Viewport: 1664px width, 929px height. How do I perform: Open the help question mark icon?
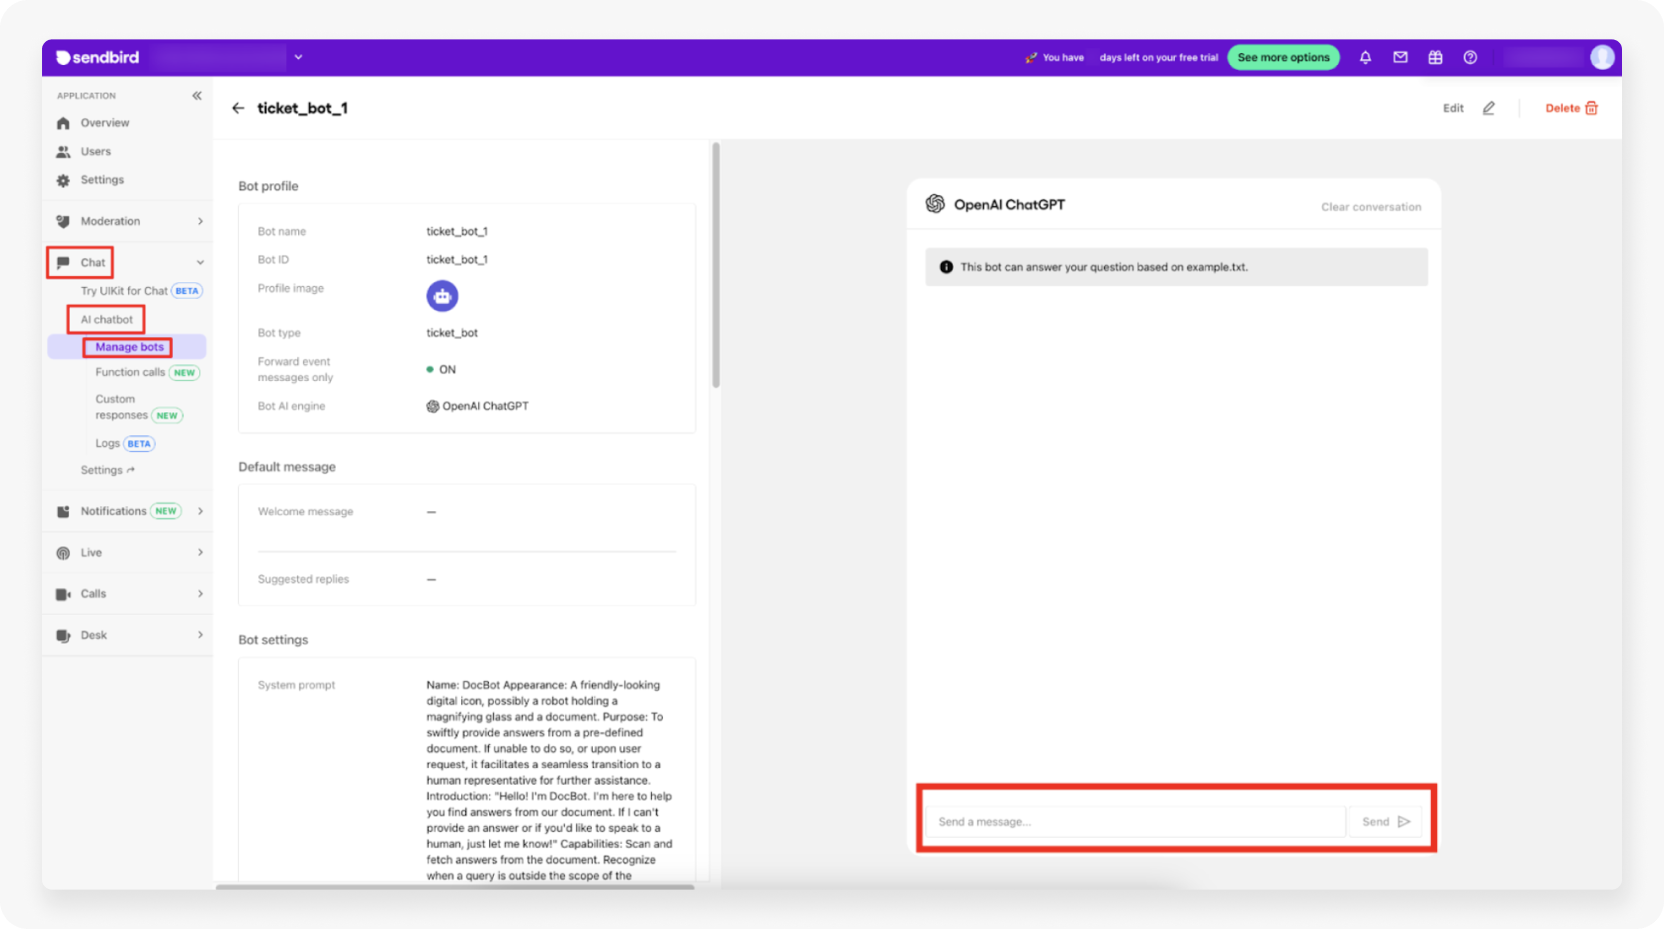click(1470, 58)
